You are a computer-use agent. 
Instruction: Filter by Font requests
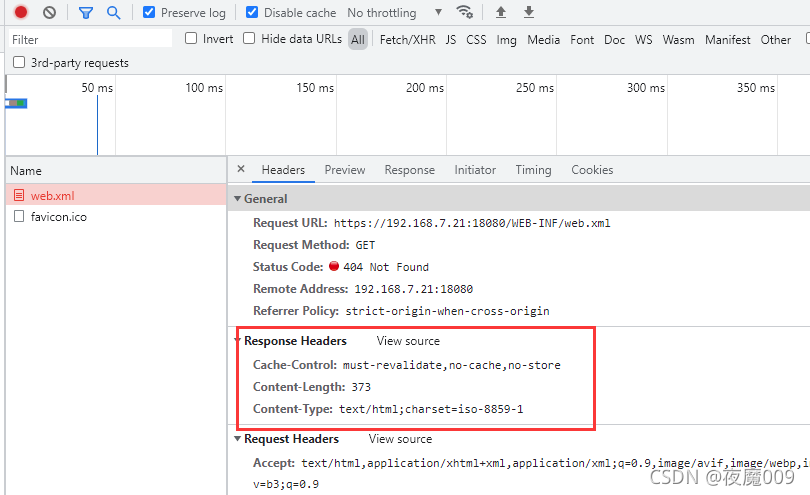(x=582, y=40)
